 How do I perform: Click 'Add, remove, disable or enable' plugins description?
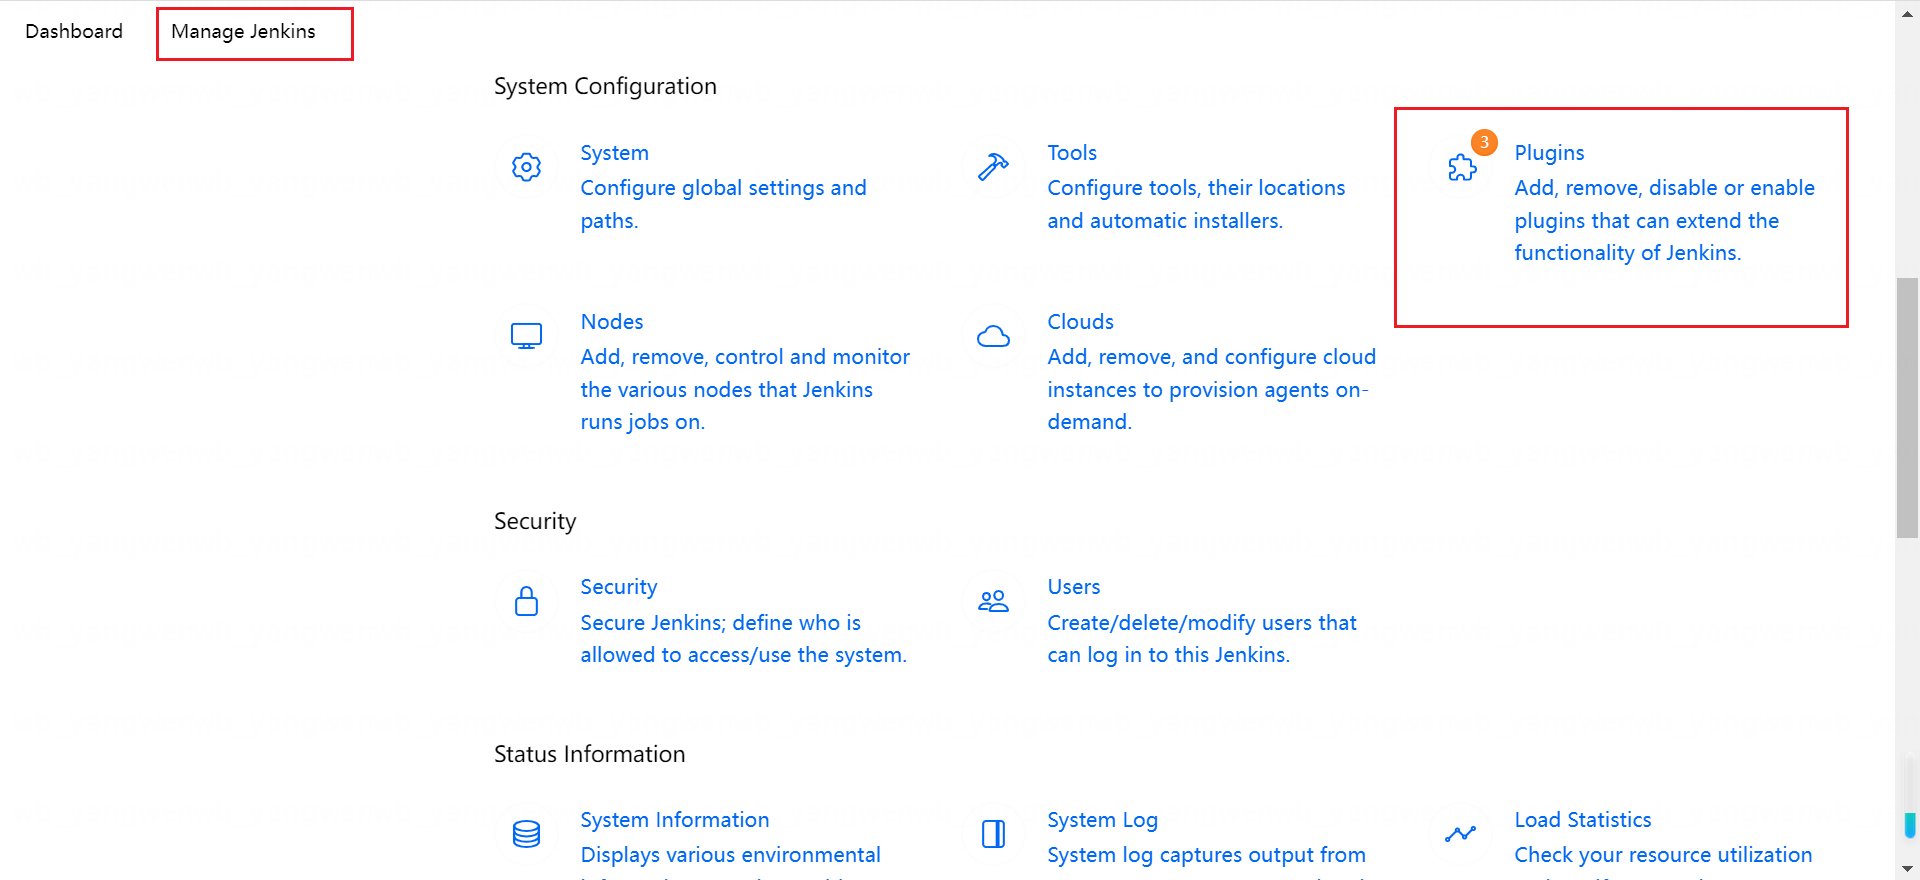pyautogui.click(x=1664, y=188)
